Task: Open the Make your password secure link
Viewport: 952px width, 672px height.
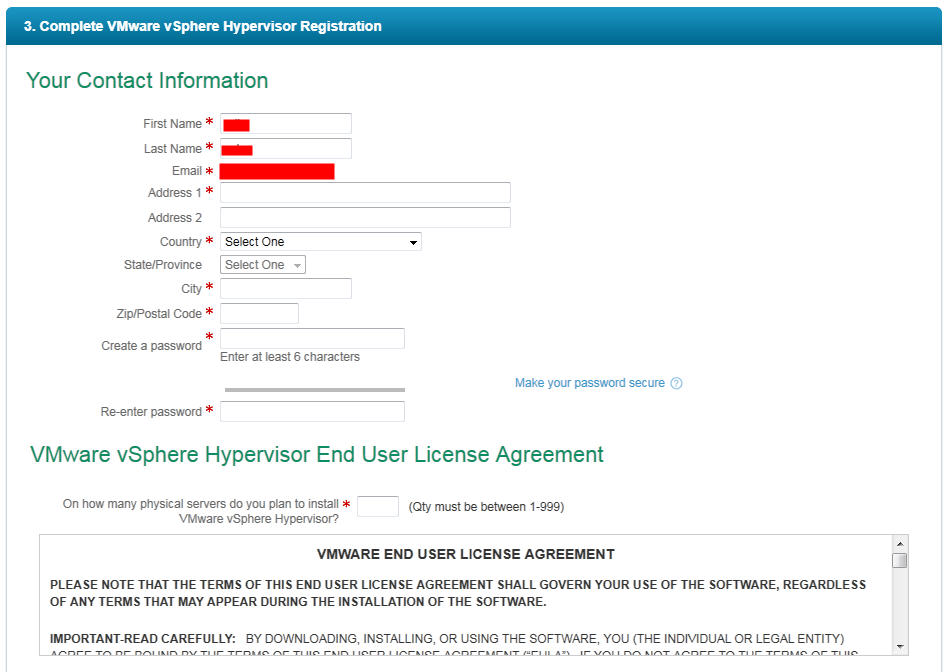Action: pyautogui.click(x=590, y=383)
